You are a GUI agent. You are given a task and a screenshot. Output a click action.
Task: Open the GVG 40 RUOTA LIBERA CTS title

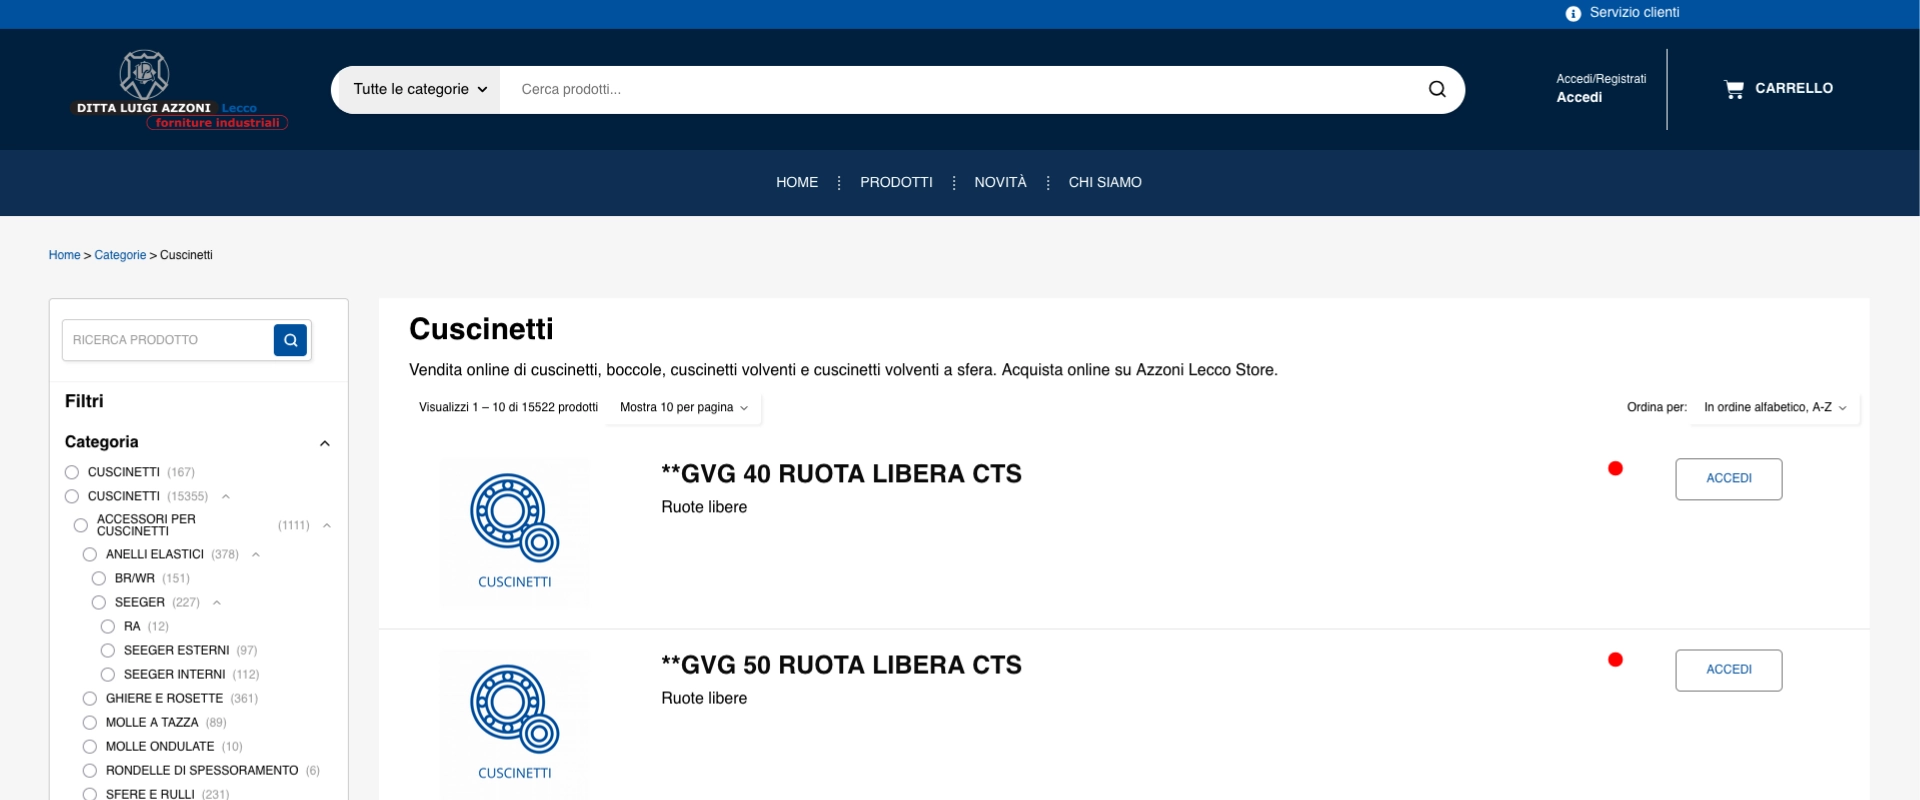(x=841, y=474)
